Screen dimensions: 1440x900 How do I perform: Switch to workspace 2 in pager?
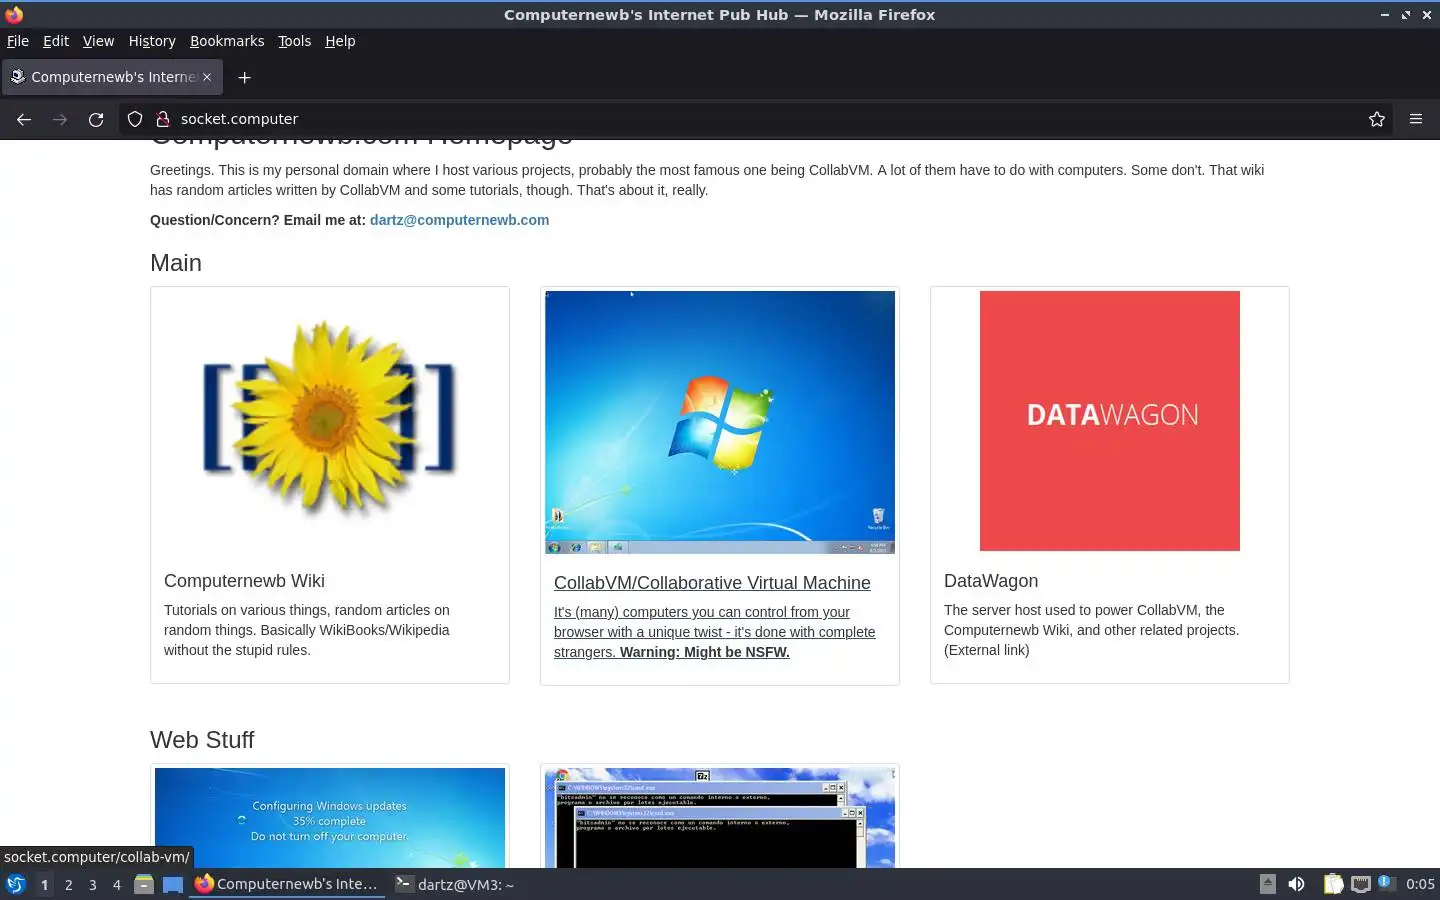pyautogui.click(x=68, y=885)
